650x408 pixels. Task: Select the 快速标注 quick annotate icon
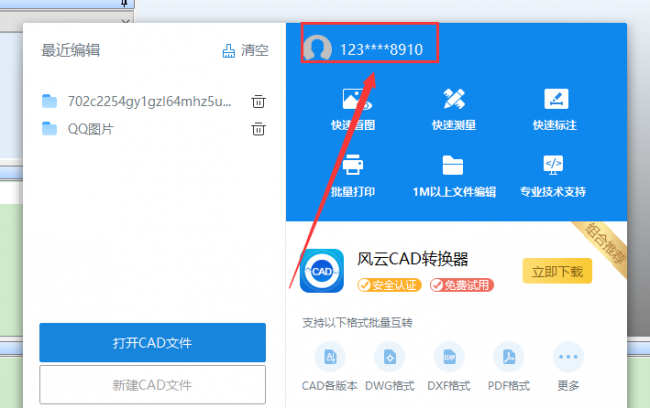tap(555, 99)
